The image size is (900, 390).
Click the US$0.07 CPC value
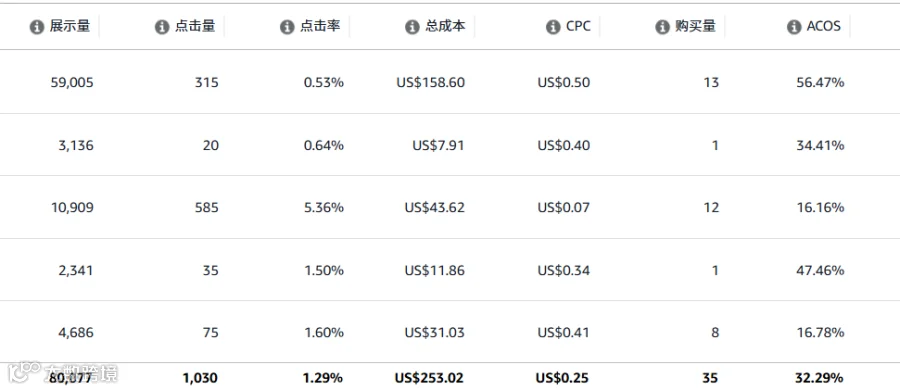click(x=564, y=207)
